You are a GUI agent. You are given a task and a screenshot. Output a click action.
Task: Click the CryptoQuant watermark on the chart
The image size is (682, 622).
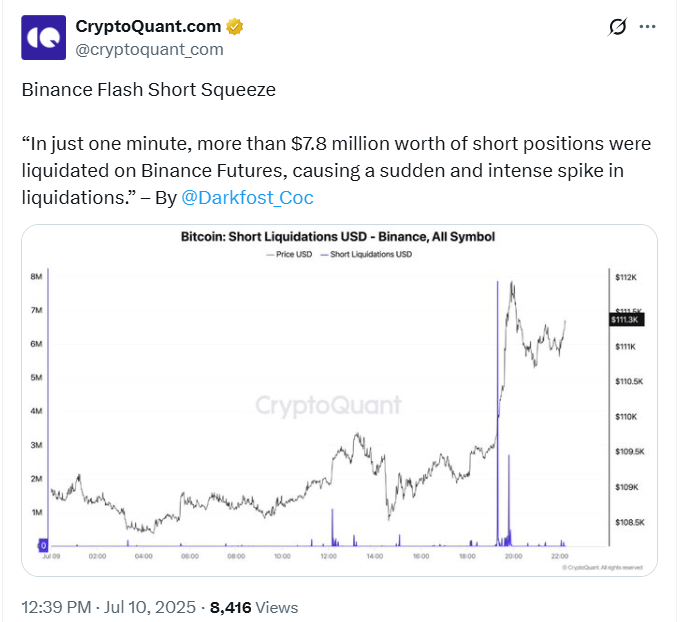click(x=328, y=405)
